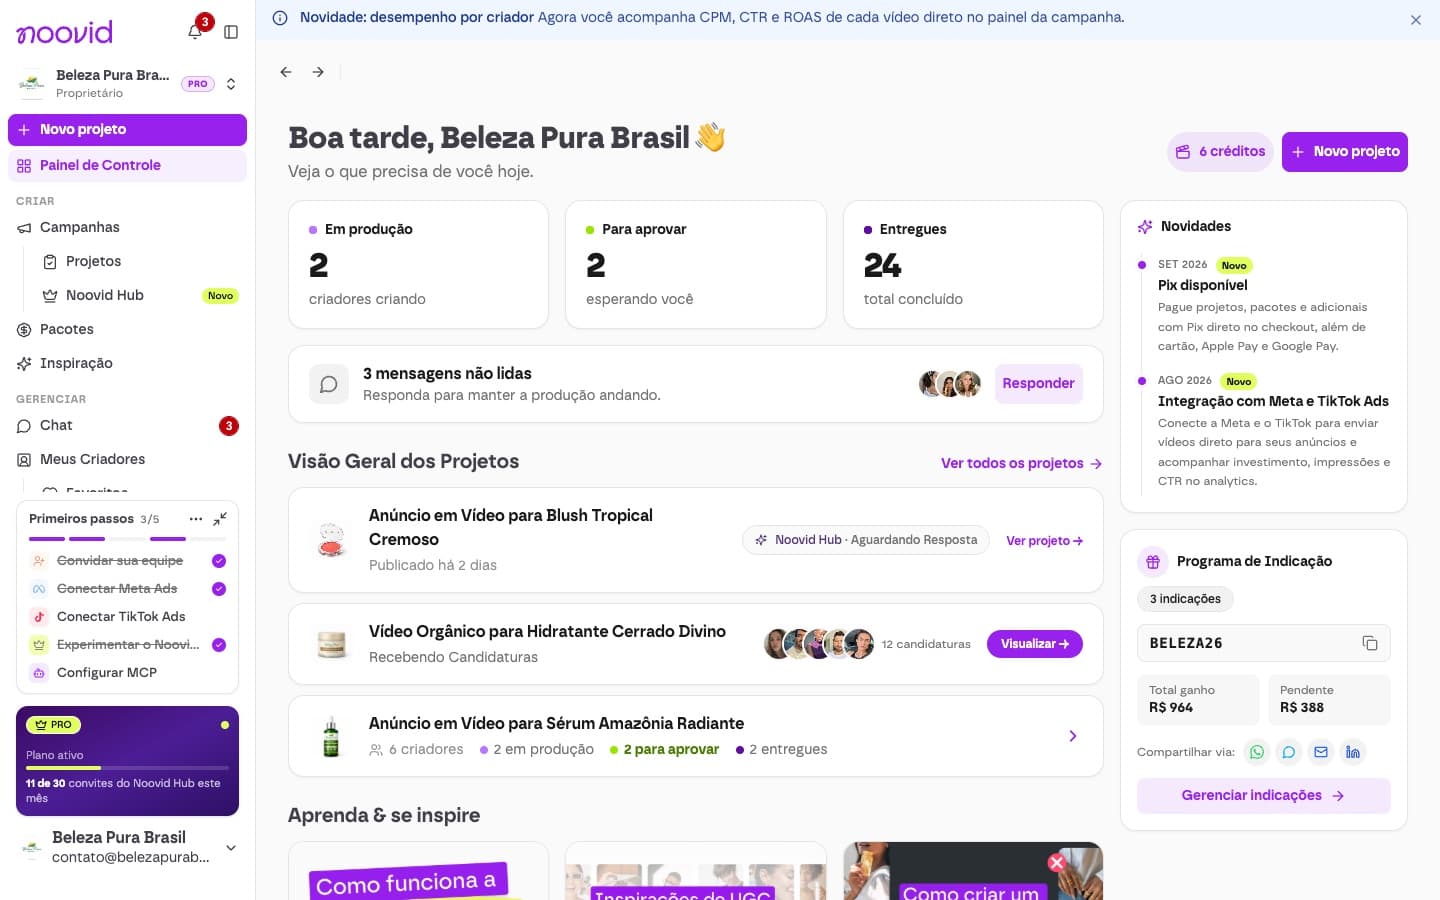Image resolution: width=1440 pixels, height=900 pixels.
Task: Open Meus Criadores in the sidebar
Action: pyautogui.click(x=127, y=460)
